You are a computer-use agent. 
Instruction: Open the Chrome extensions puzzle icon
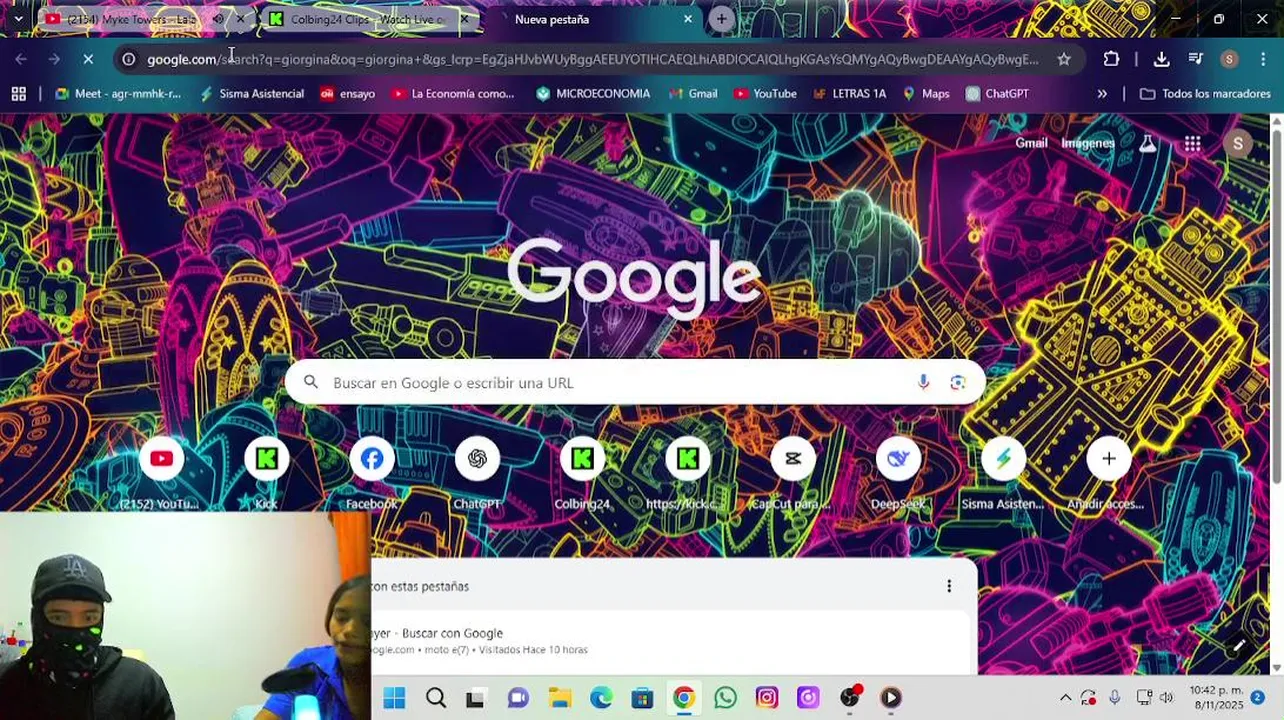point(1111,59)
